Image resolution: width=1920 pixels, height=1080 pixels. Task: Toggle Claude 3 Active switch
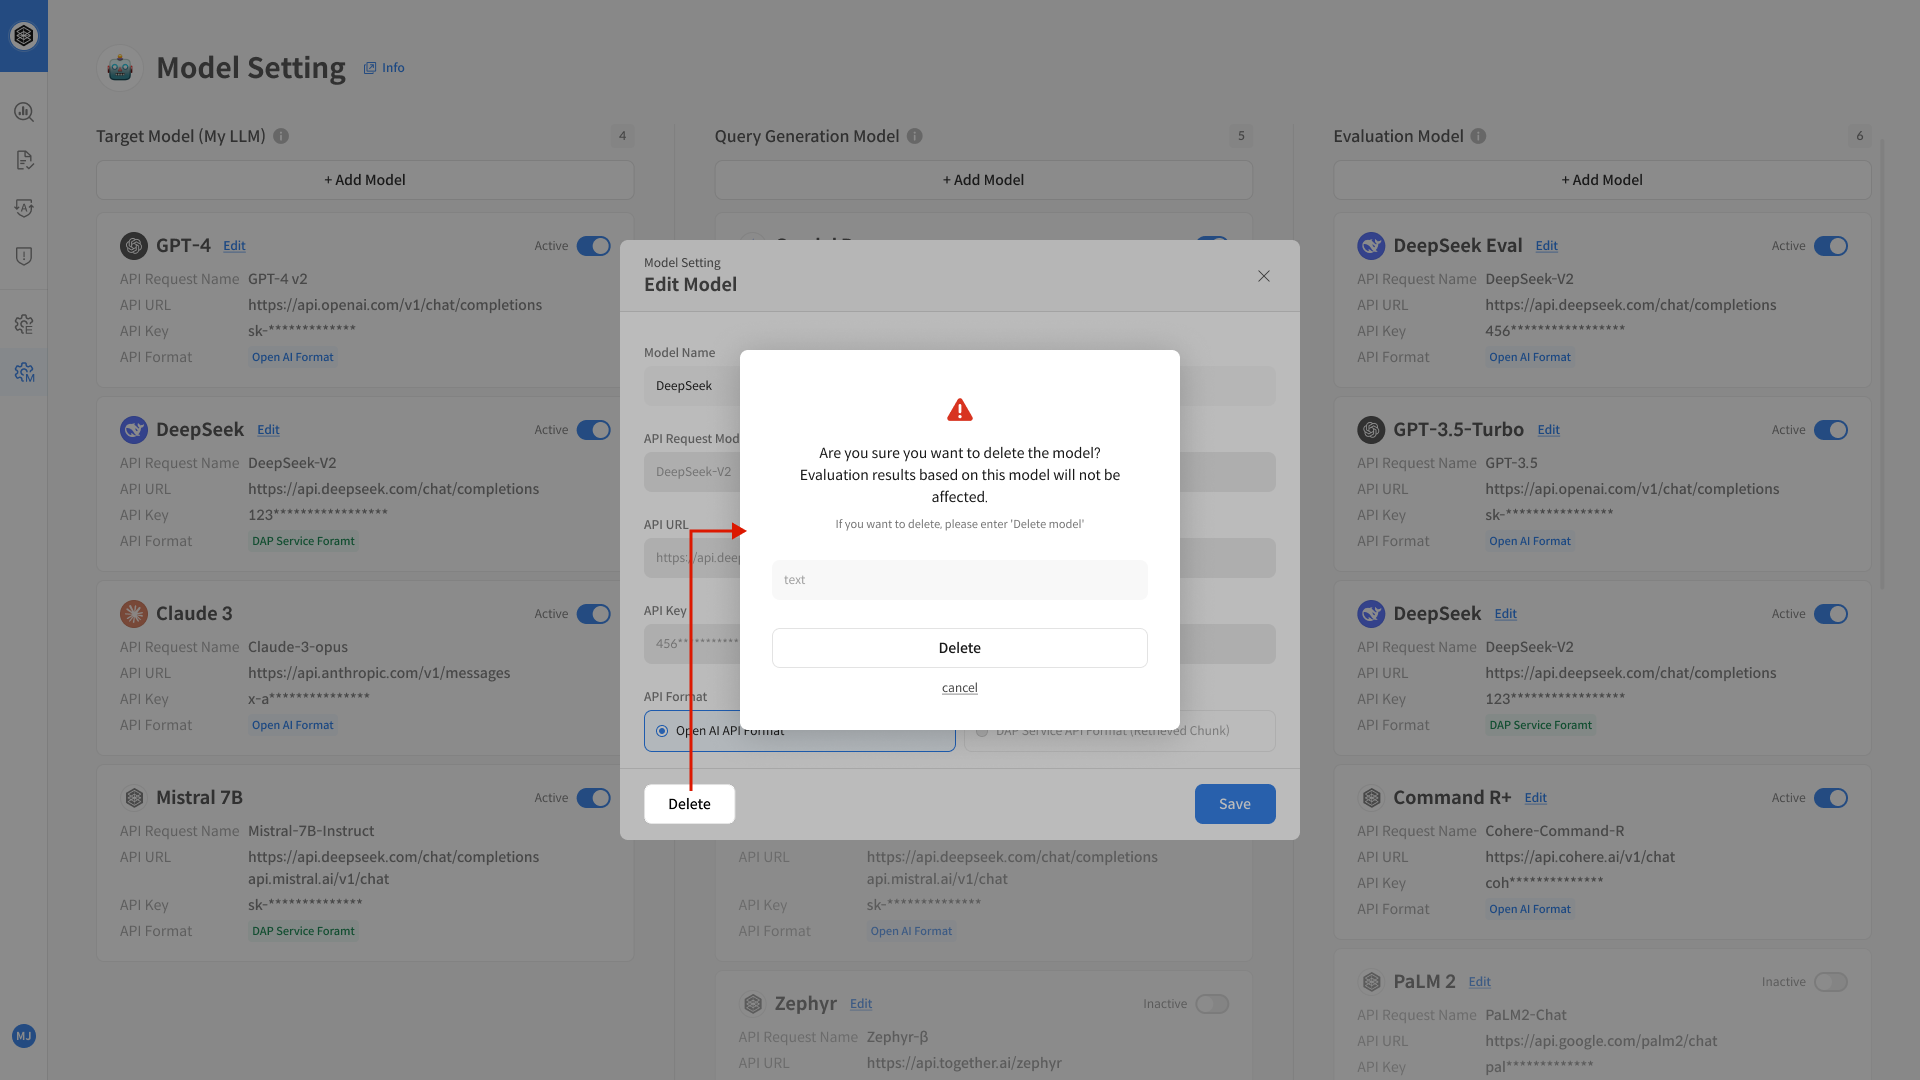point(594,614)
